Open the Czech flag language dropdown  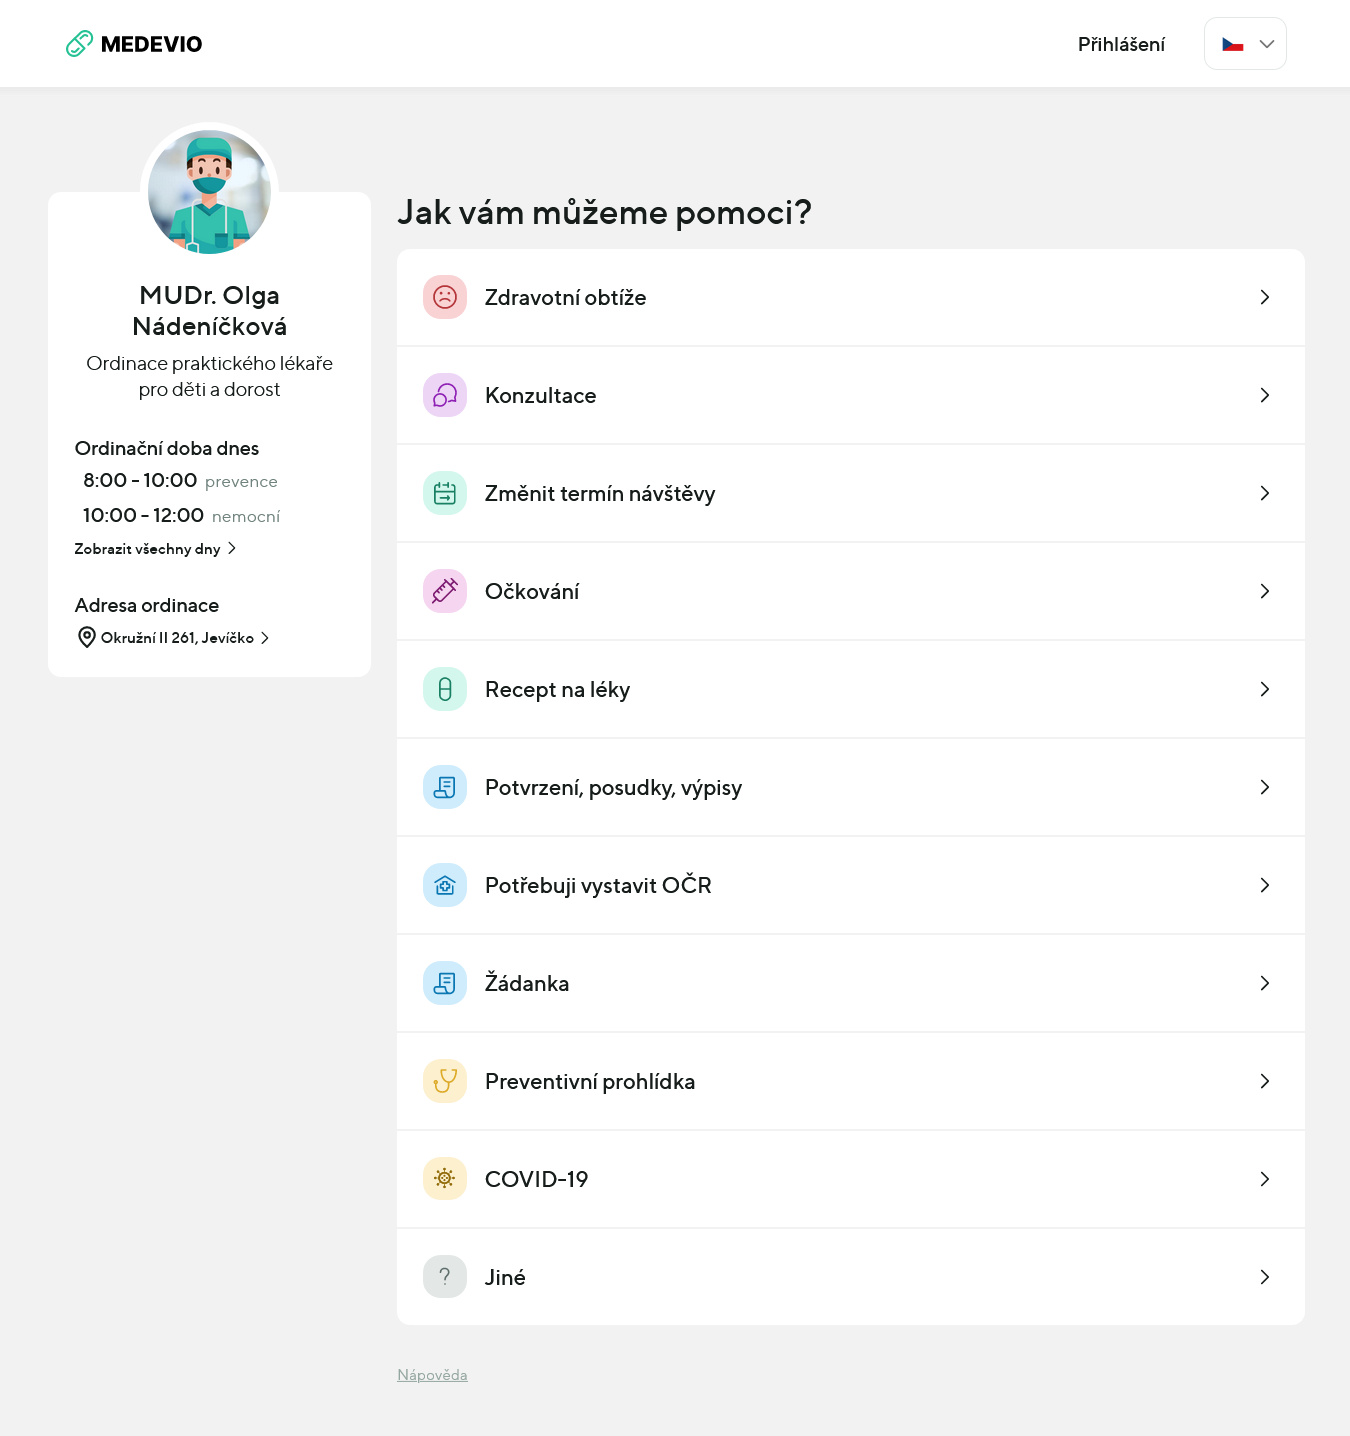[x=1245, y=44]
